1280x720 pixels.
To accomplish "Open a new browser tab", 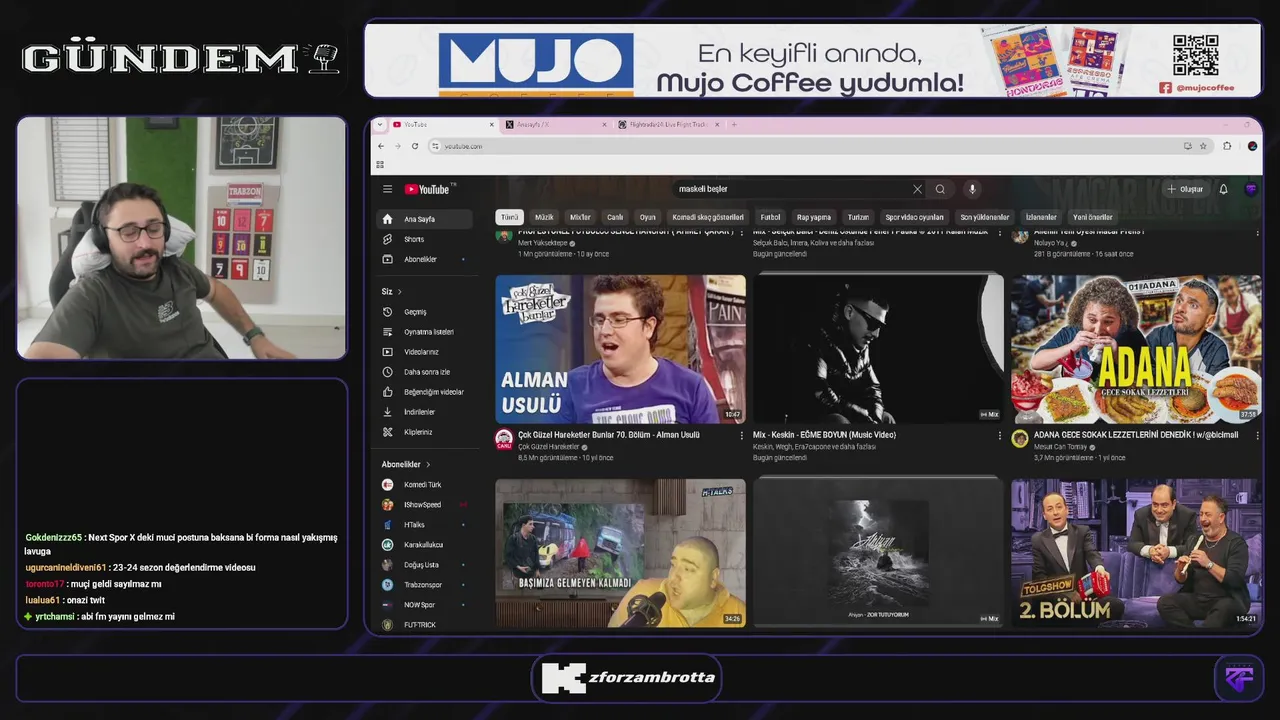I will 734,125.
